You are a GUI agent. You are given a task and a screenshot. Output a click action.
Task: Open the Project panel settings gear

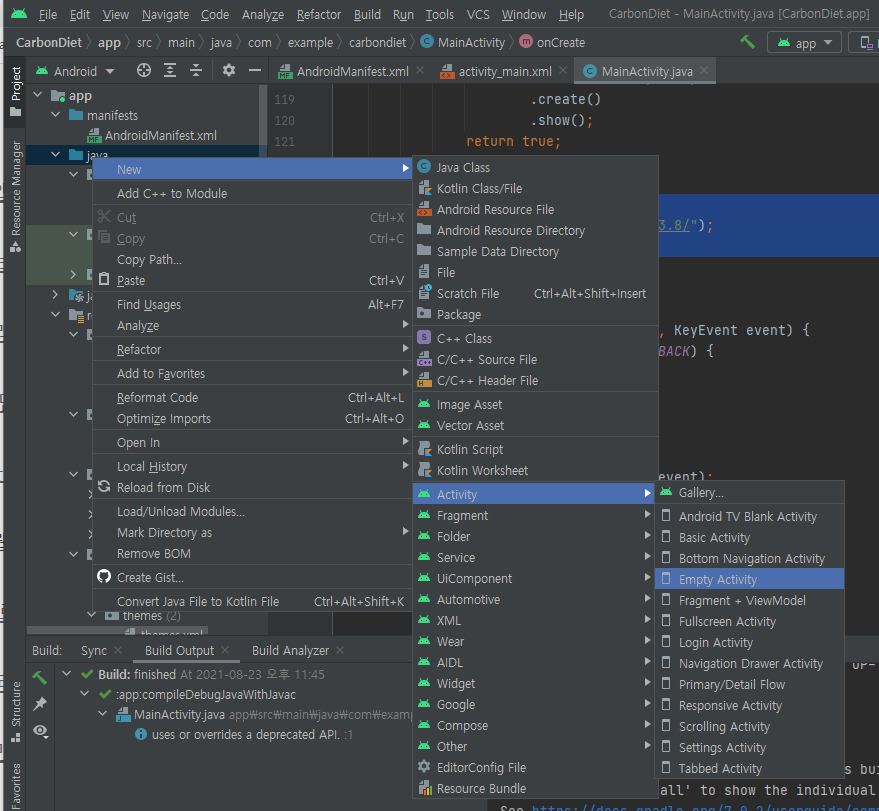(x=229, y=71)
